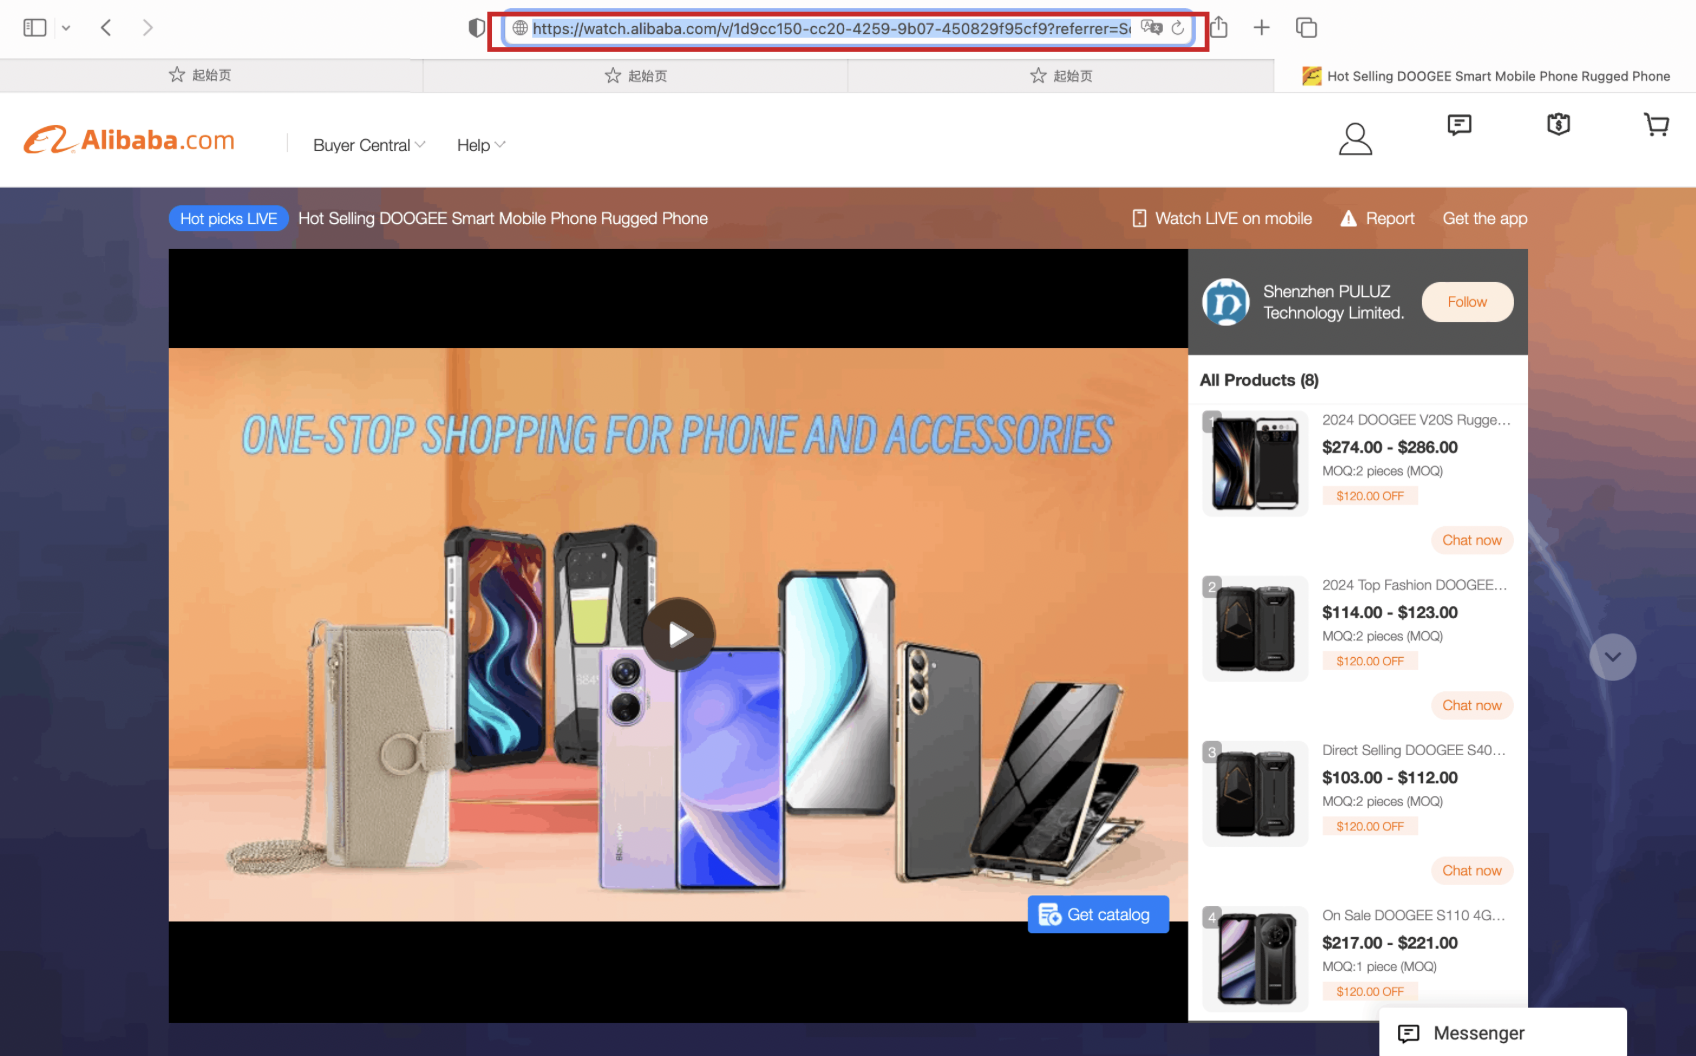This screenshot has width=1696, height=1056.
Task: Open On Sale DOOGEE S110 thumbnail
Action: (1255, 958)
